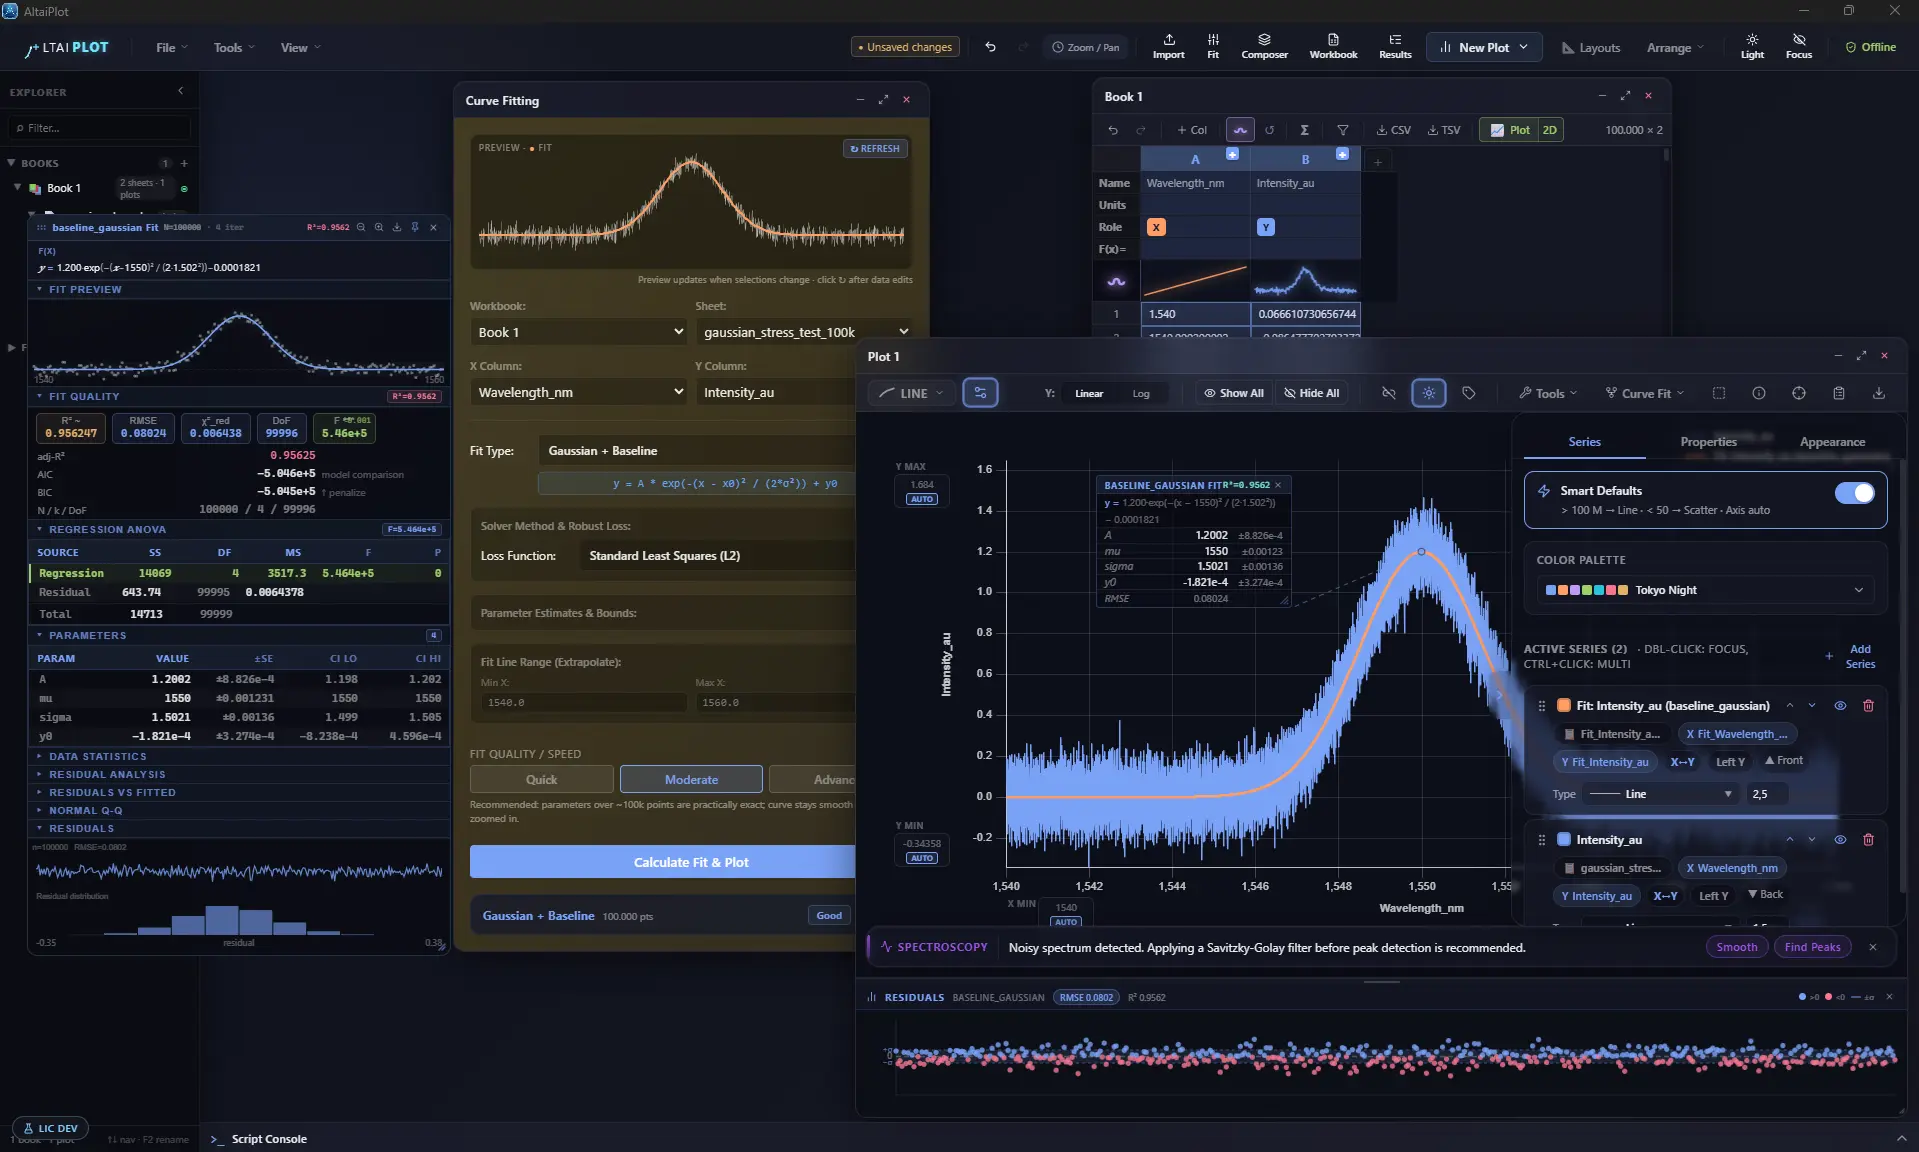This screenshot has height=1152, width=1919.
Task: Click the crosshair target icon in Plot 1 toolbar
Action: point(1798,393)
